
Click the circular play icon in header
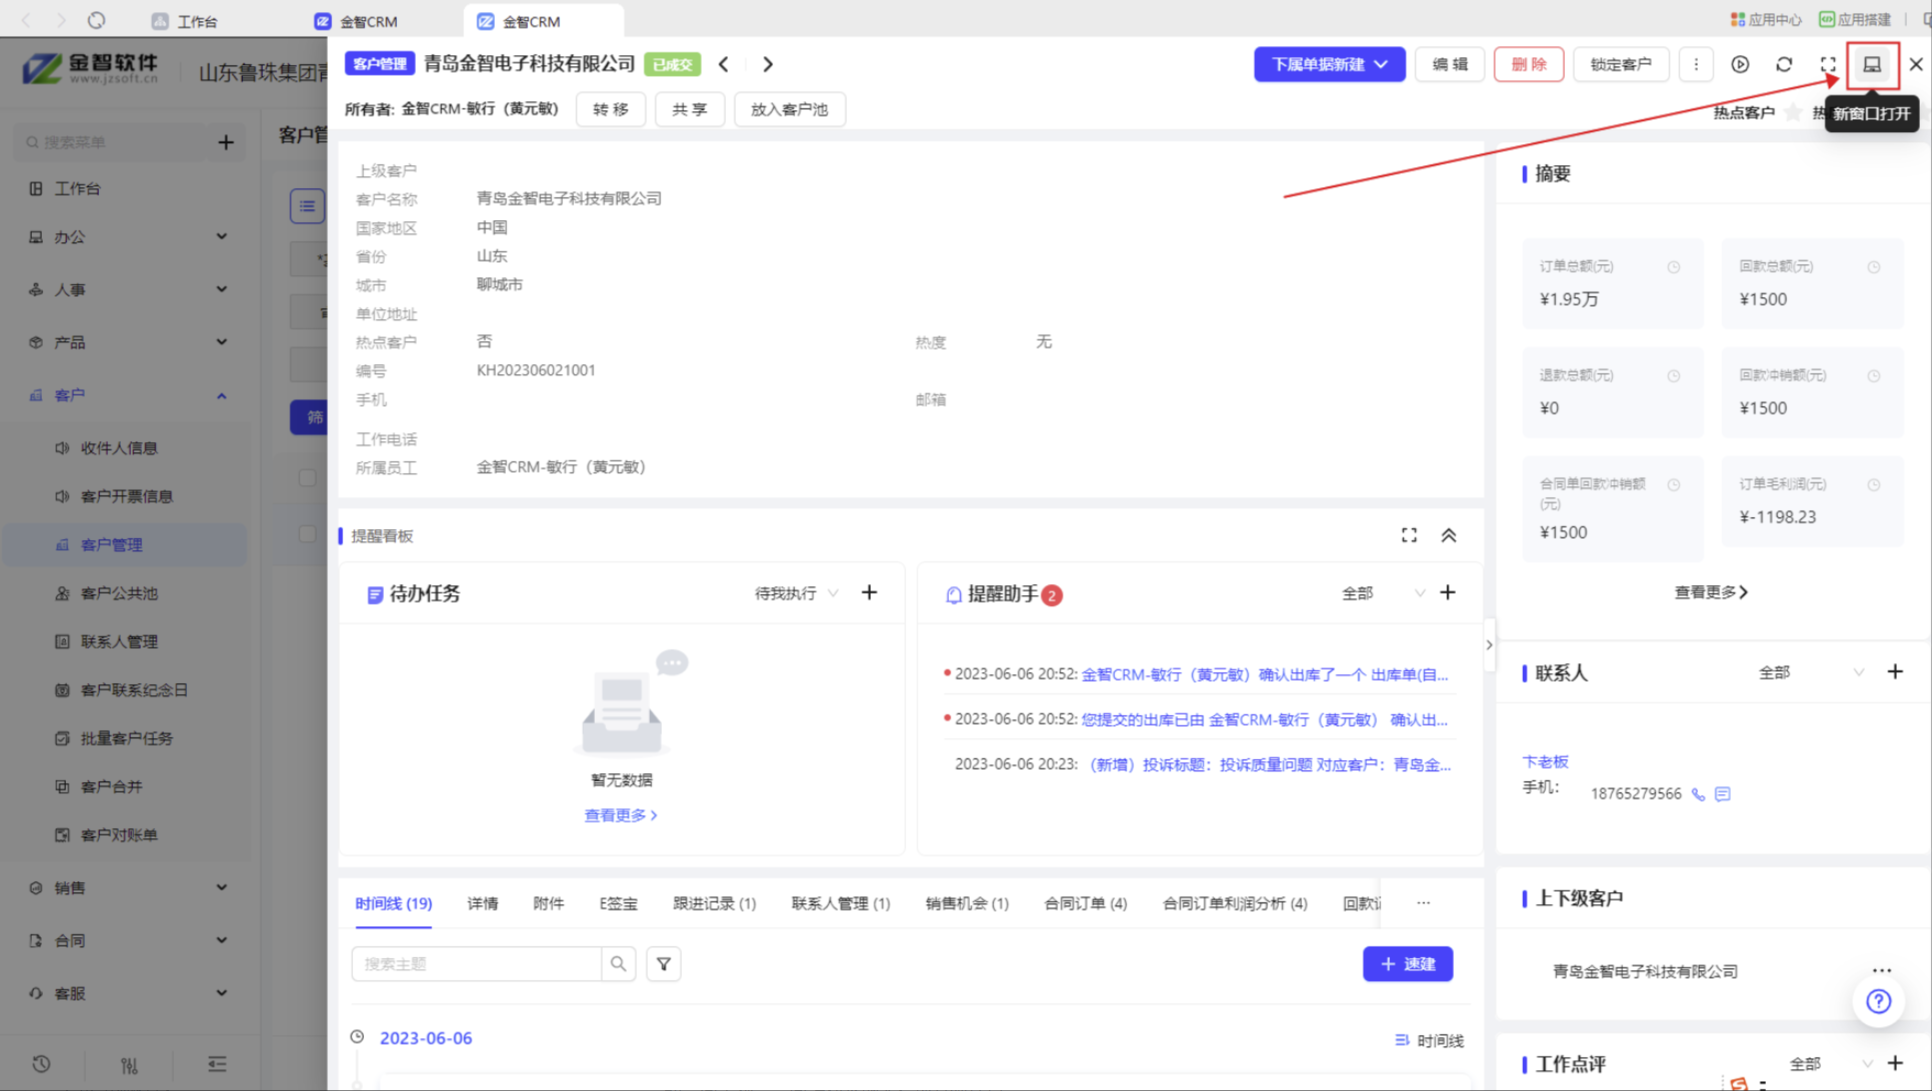pos(1740,64)
